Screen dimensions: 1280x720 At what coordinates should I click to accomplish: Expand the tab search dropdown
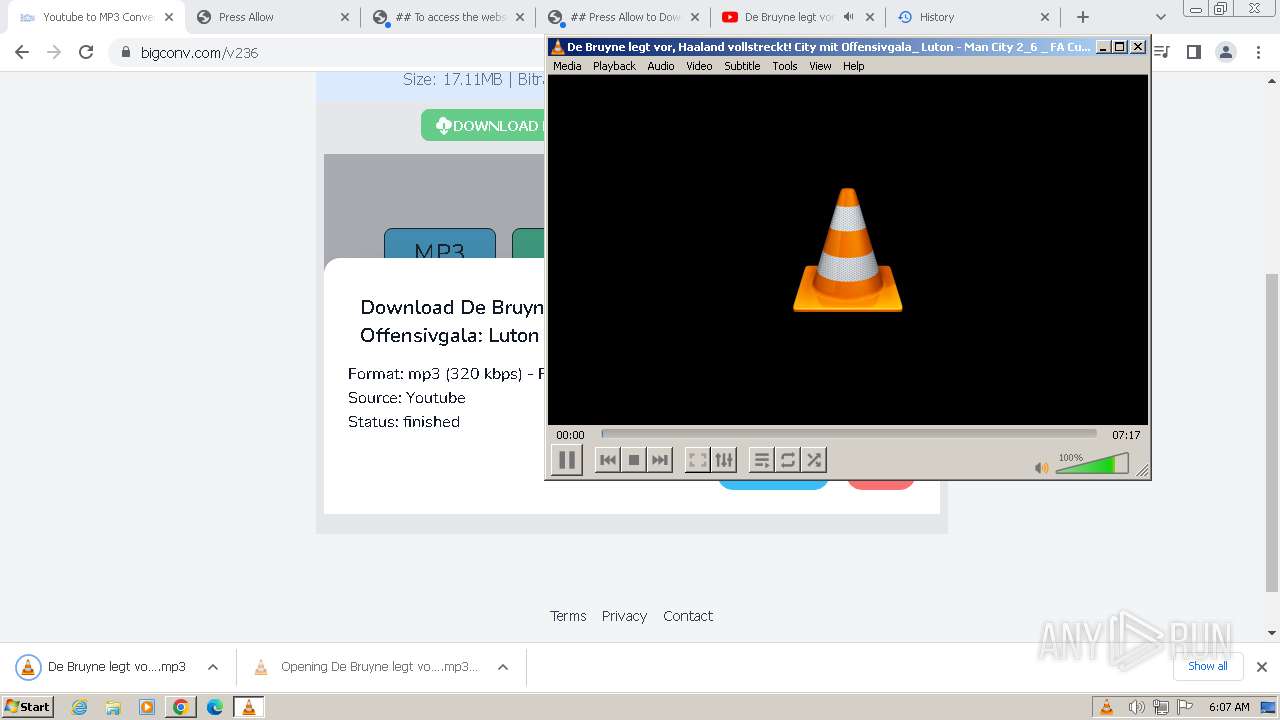1160,17
